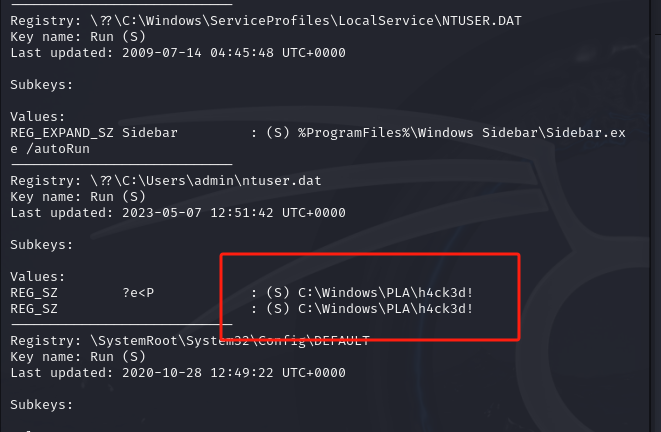Click the %ProgramFiles%\Windows Sidebar\Sidebar.exe path

(x=462, y=133)
